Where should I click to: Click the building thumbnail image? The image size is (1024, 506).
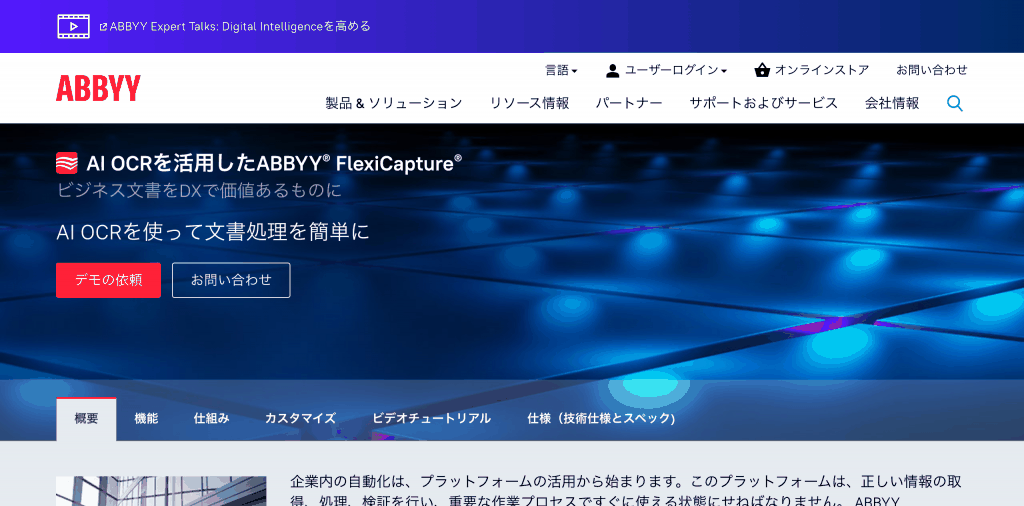tap(161, 491)
